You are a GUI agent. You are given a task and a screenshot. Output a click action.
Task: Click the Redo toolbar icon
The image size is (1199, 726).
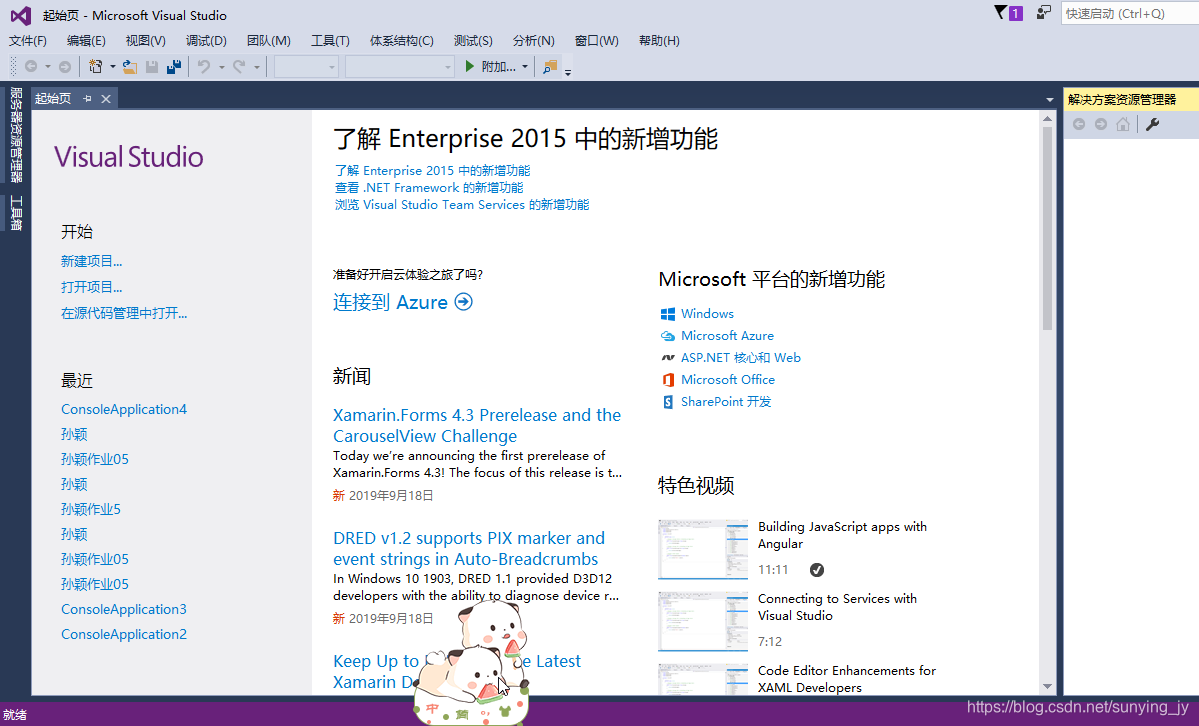[x=239, y=67]
